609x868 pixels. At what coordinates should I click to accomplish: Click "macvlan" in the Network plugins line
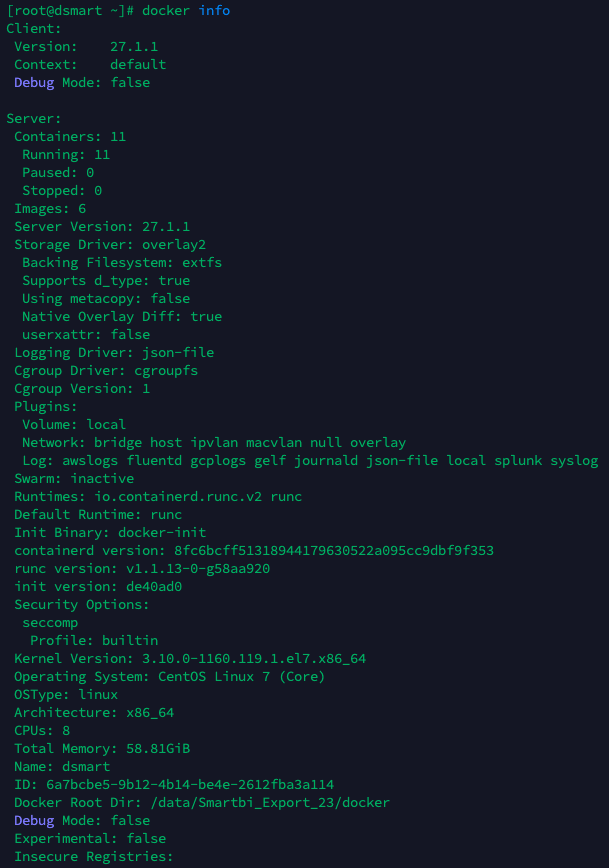(274, 442)
